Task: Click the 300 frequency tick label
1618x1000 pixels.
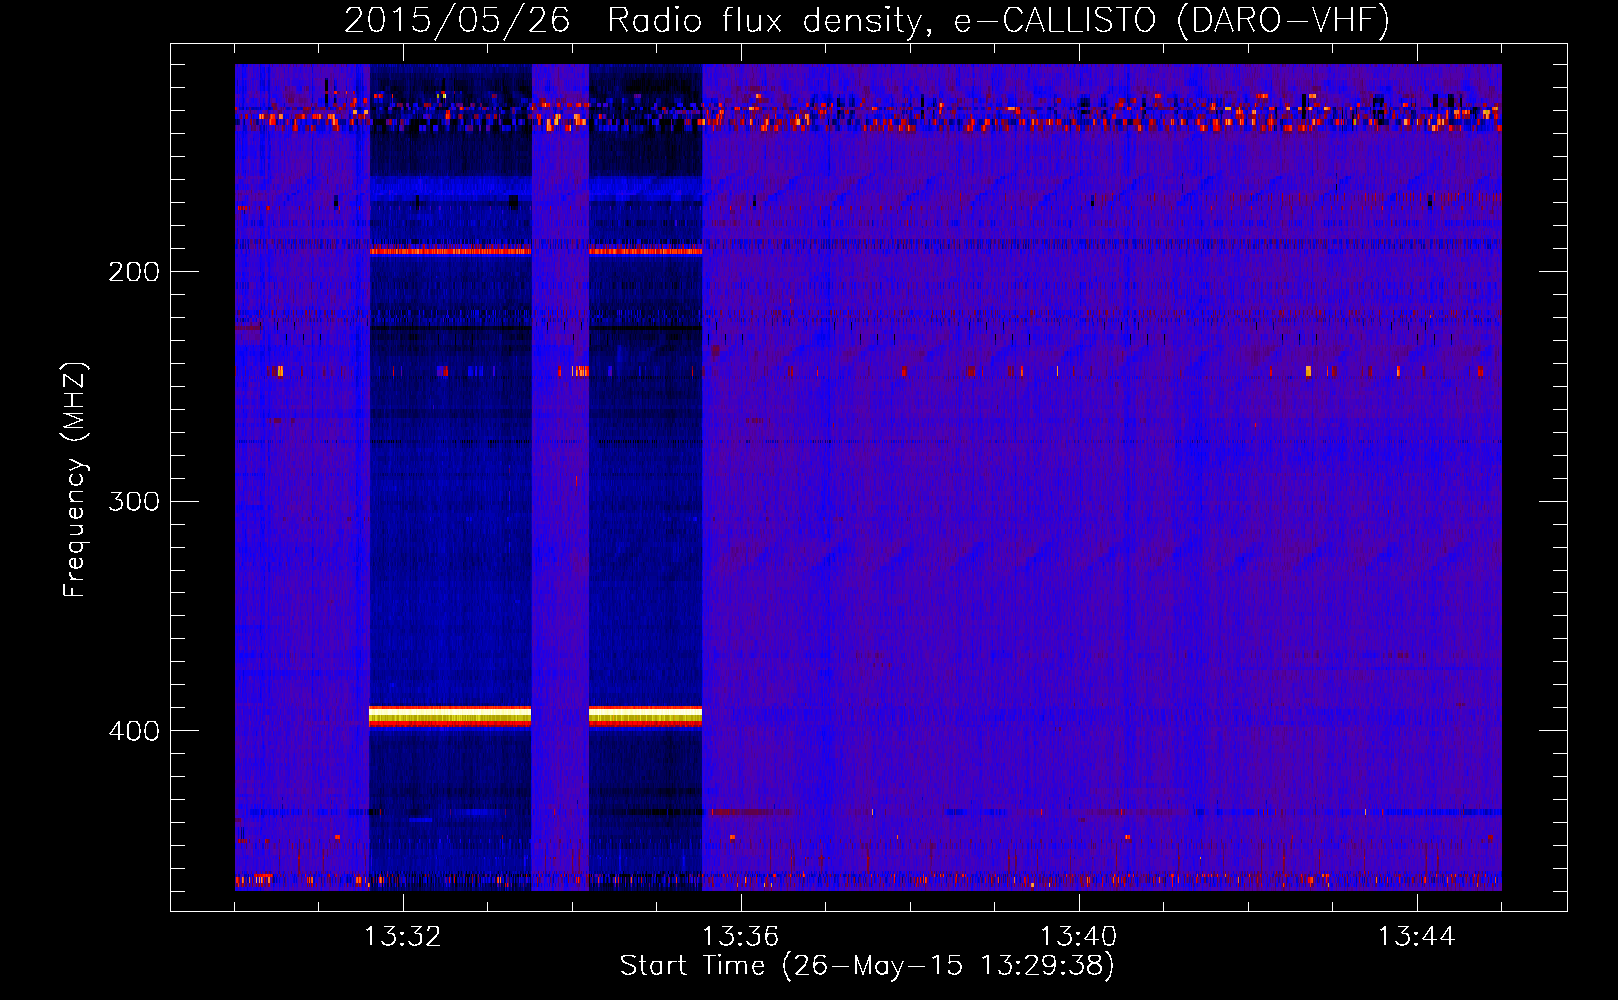Action: point(134,501)
